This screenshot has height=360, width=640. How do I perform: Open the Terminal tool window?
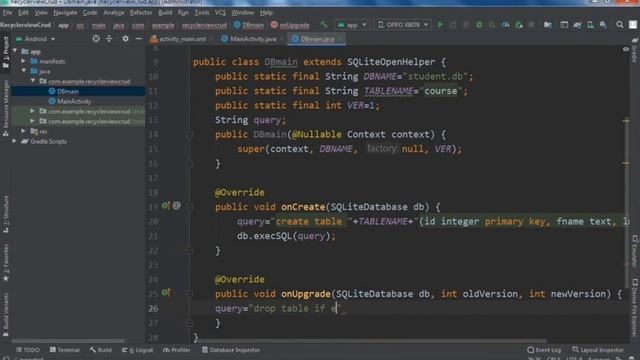coord(64,350)
